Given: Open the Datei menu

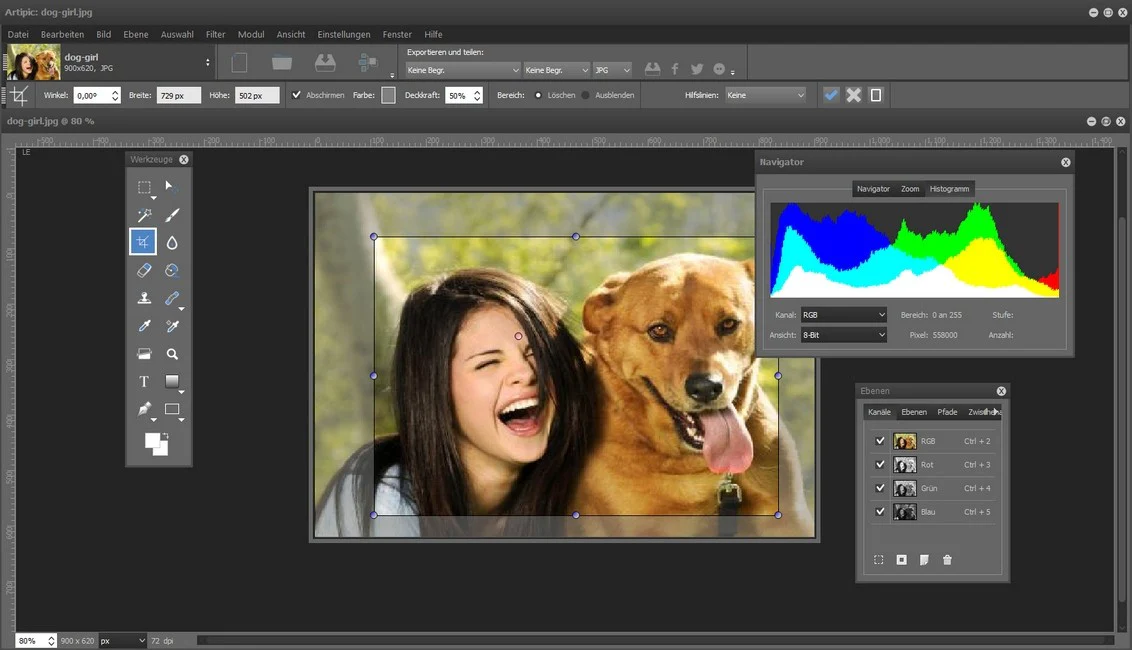Looking at the screenshot, I should [x=18, y=34].
